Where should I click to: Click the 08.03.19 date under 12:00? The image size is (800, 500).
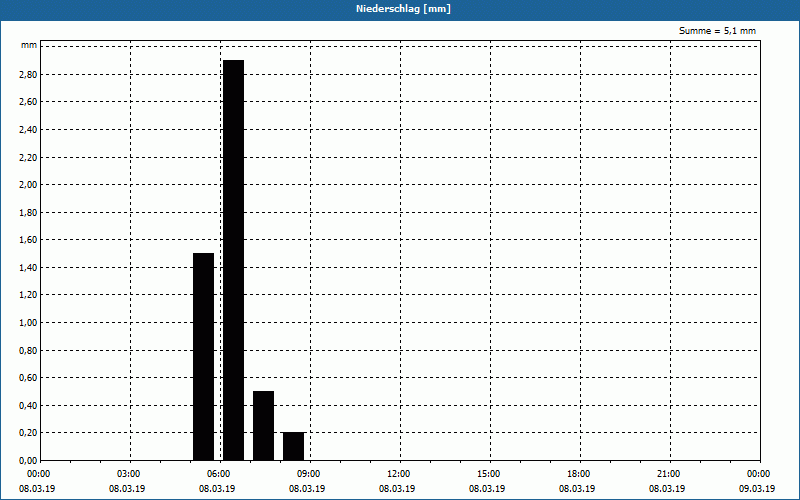click(397, 489)
